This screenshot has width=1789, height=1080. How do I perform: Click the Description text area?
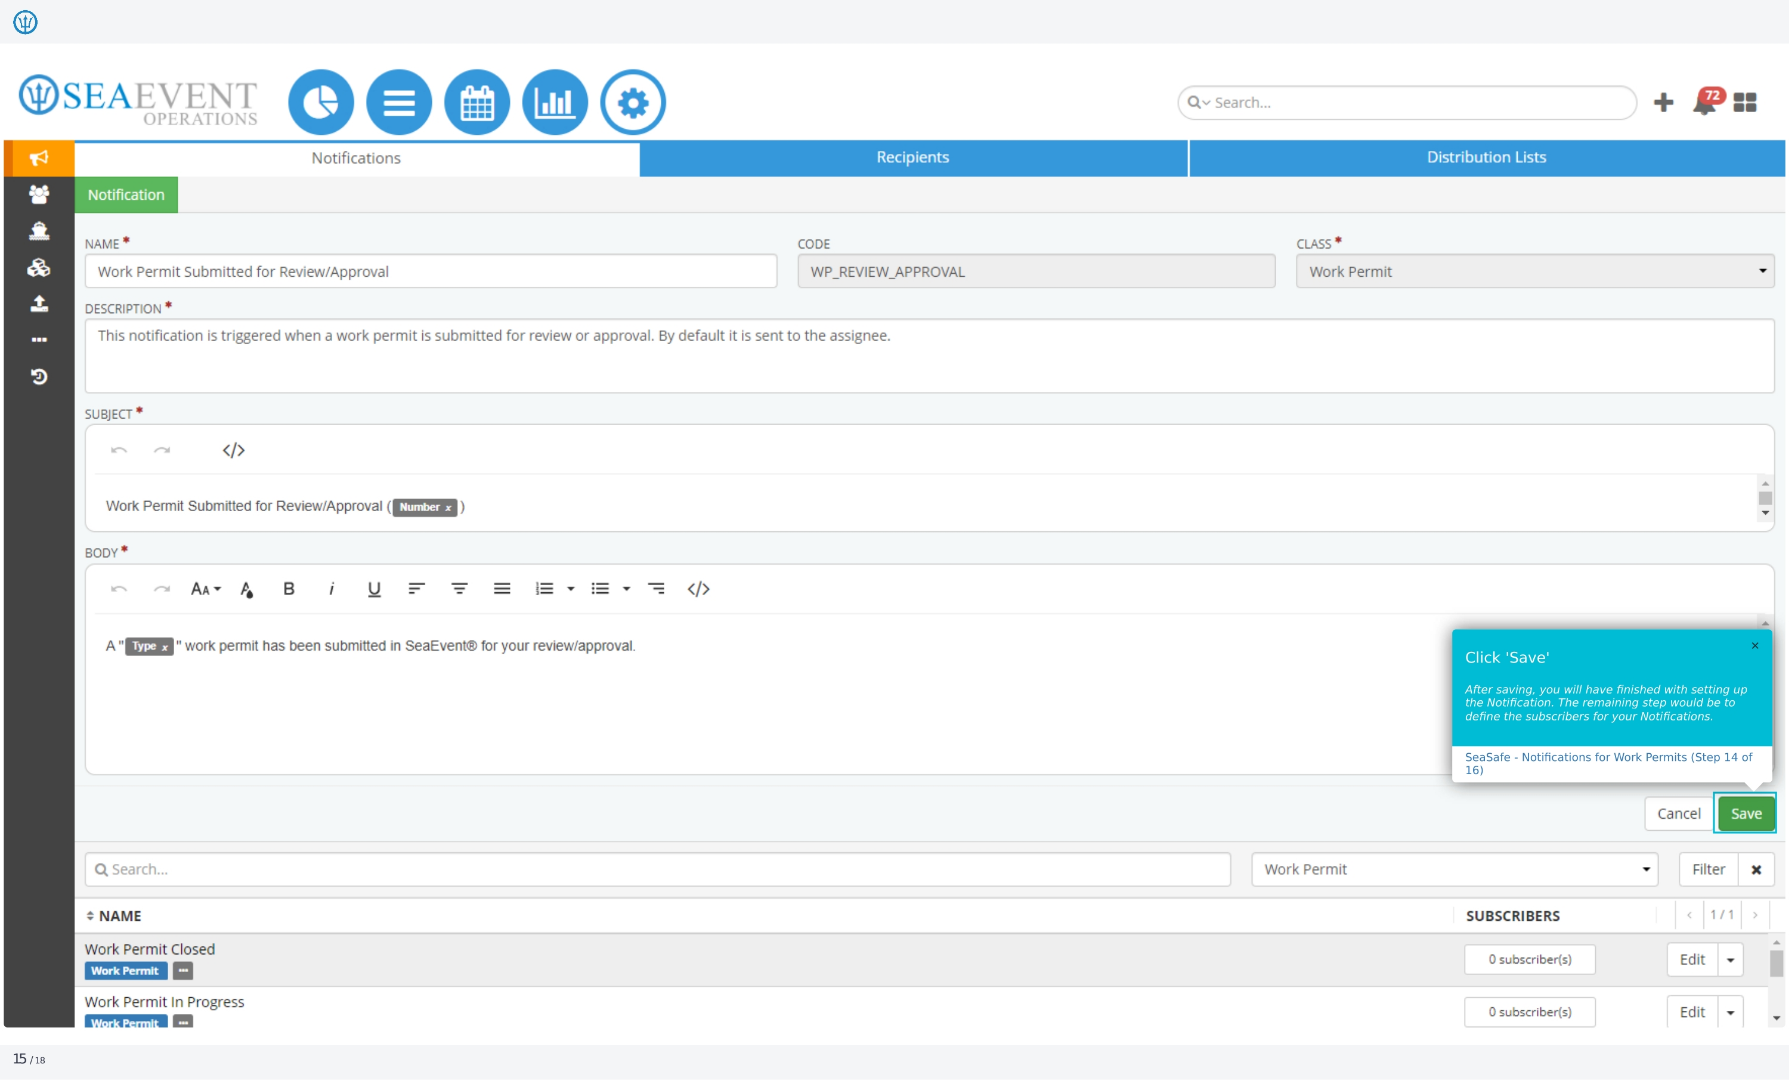[x=929, y=356]
